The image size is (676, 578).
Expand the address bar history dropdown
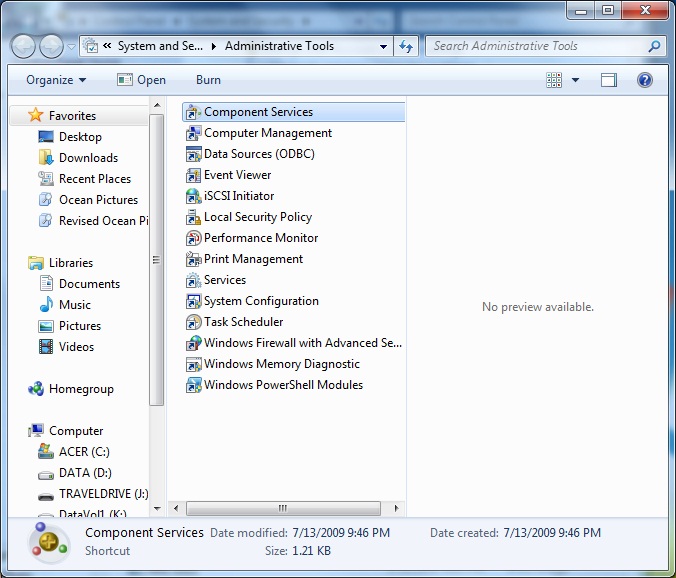[x=383, y=47]
